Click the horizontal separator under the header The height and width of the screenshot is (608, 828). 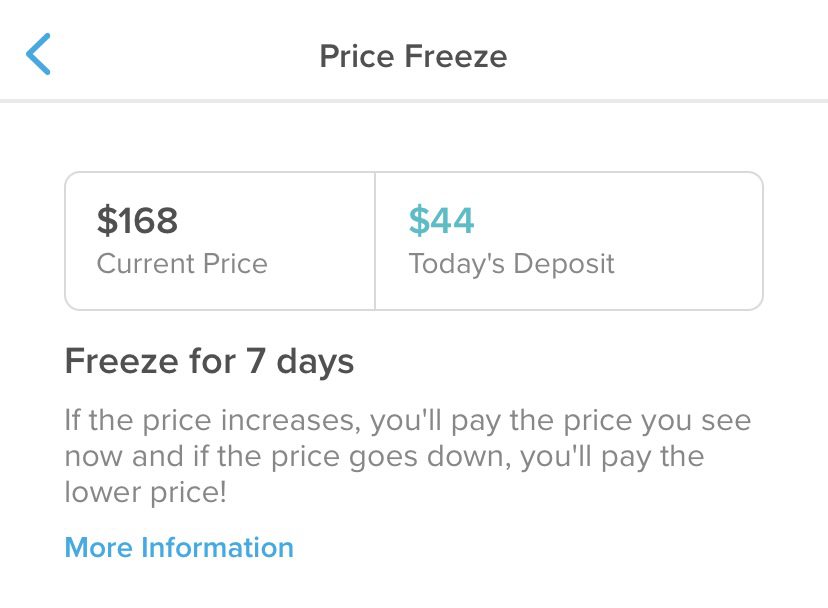pyautogui.click(x=414, y=101)
